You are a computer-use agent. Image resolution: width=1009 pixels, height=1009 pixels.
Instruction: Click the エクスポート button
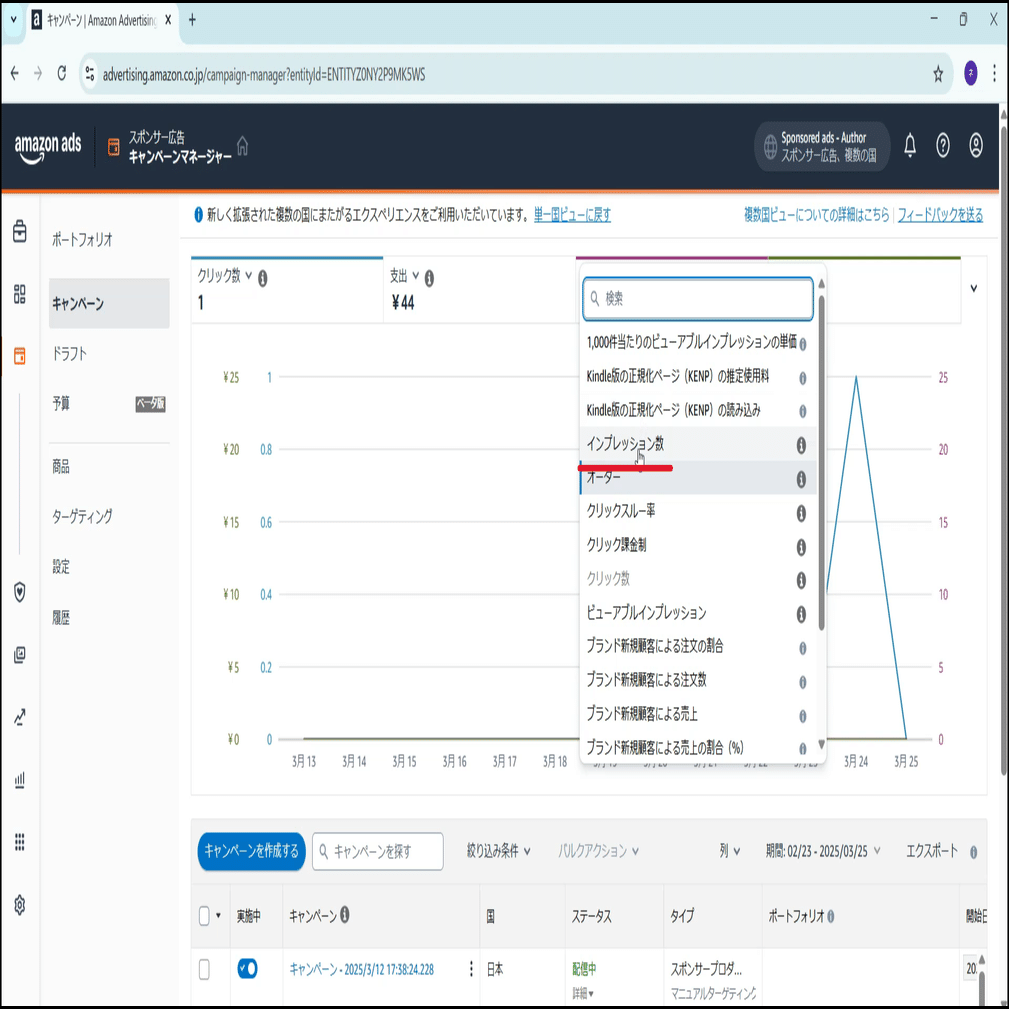pyautogui.click(x=931, y=851)
